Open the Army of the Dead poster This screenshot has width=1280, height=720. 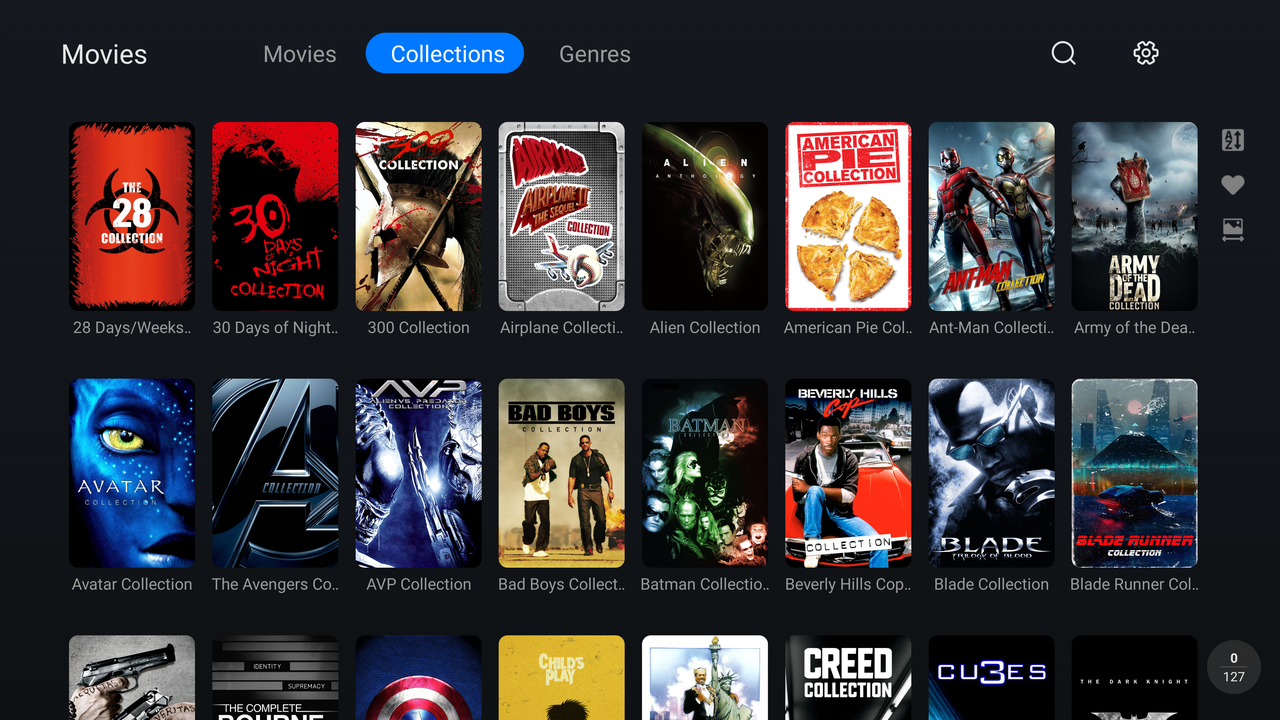coord(1135,216)
